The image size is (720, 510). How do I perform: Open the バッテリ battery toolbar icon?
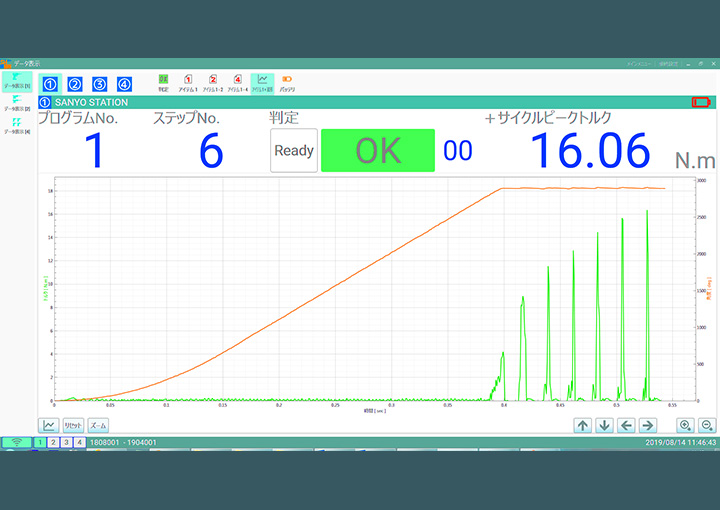point(287,82)
